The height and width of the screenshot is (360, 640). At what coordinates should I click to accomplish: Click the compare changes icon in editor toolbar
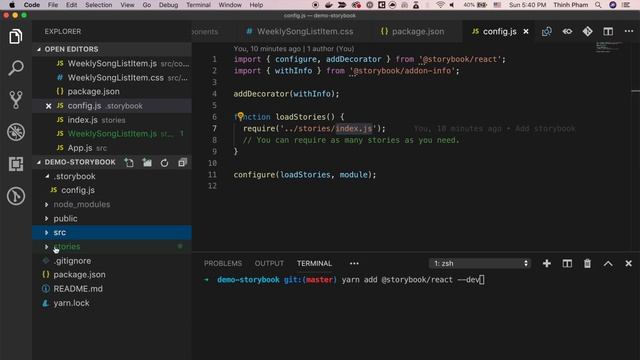point(547,31)
